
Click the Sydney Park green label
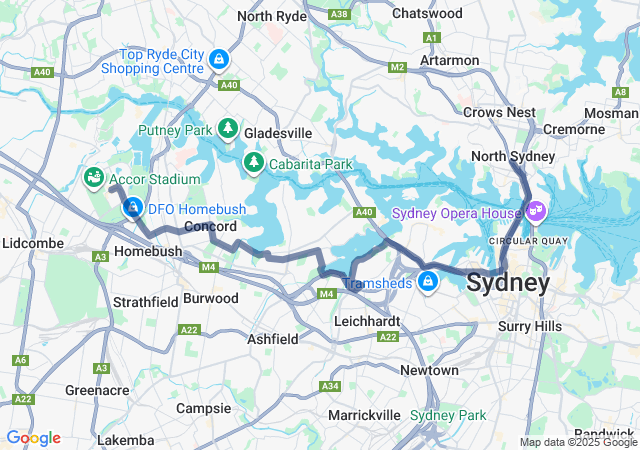point(448,415)
